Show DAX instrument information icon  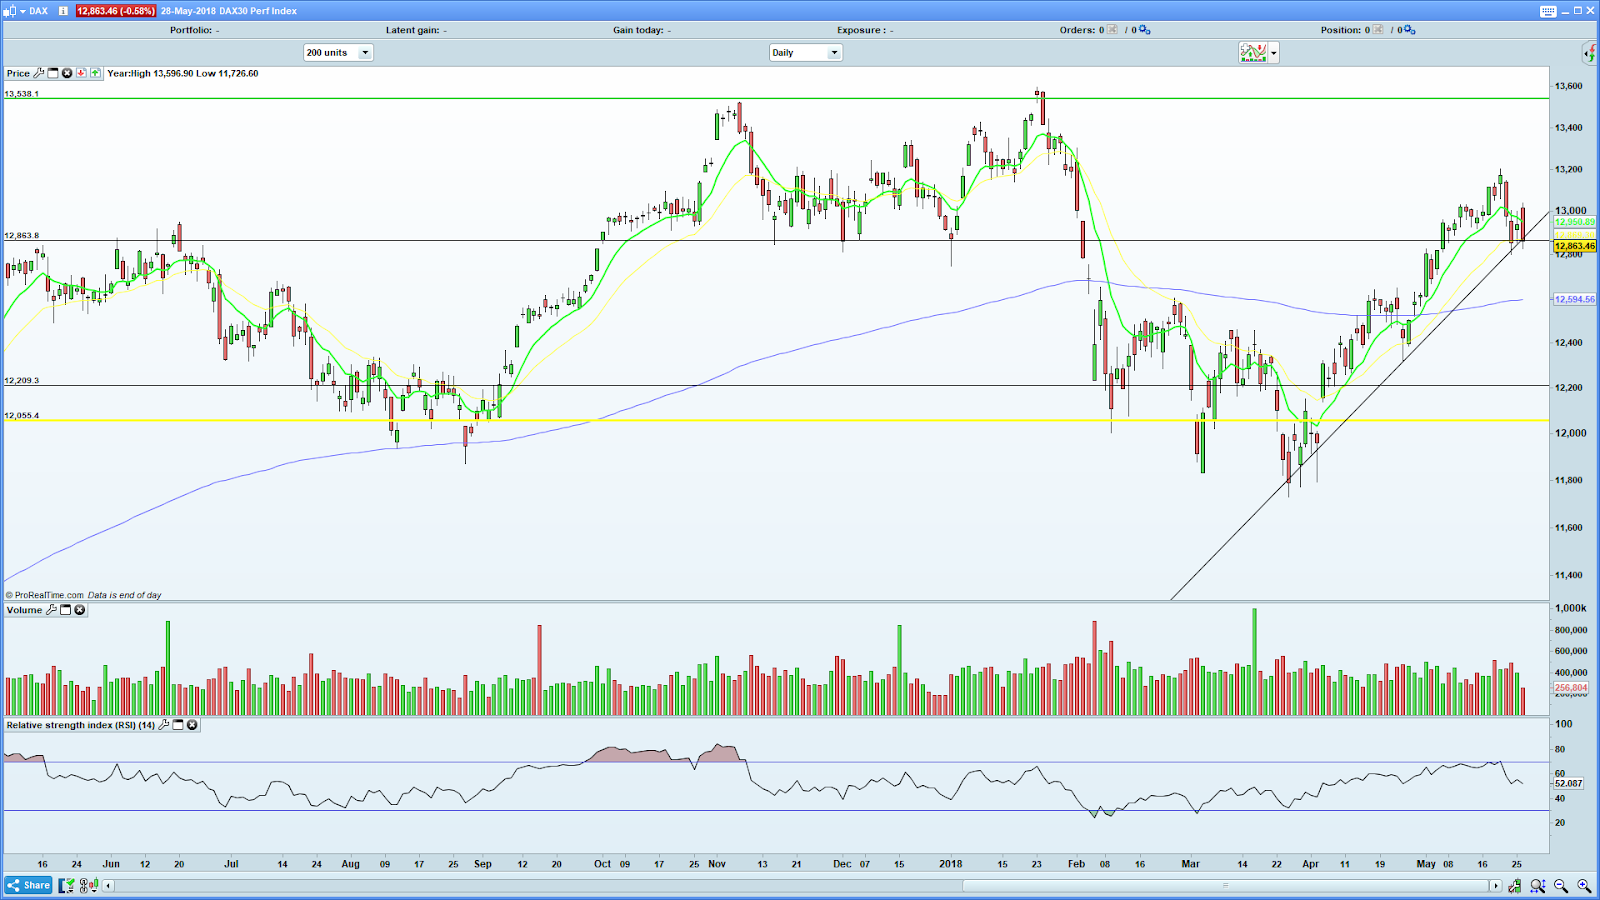pos(63,11)
